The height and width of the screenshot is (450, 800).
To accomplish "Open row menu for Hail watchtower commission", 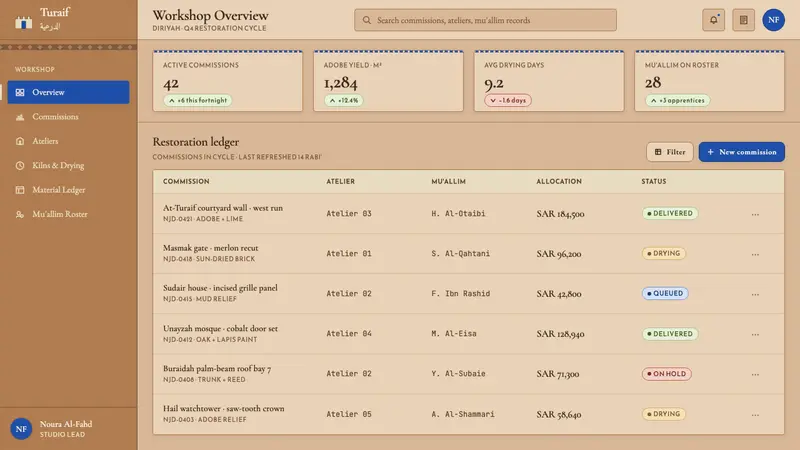I will (755, 415).
